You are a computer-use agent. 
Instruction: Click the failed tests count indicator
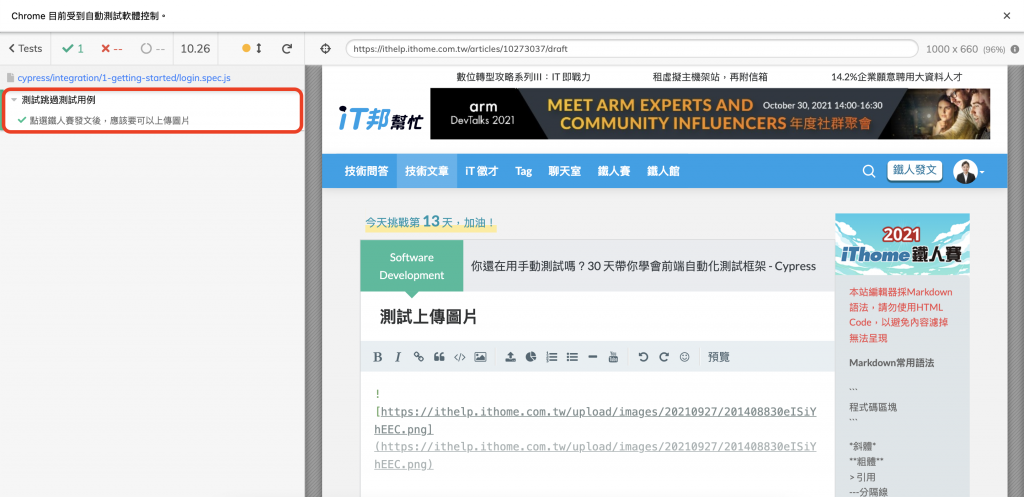[x=112, y=48]
